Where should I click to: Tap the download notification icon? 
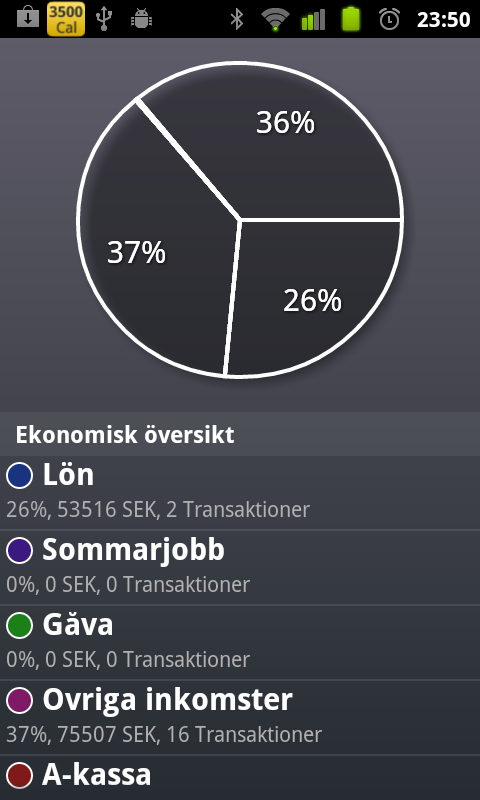coord(28,18)
